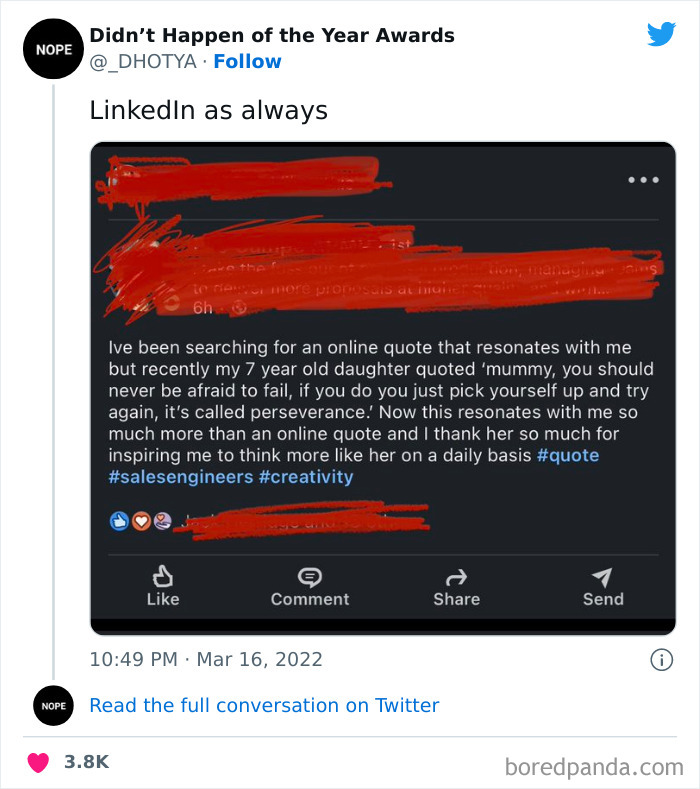Click the Twitter bird logo
Viewport: 700px width, 789px height.
tap(661, 34)
